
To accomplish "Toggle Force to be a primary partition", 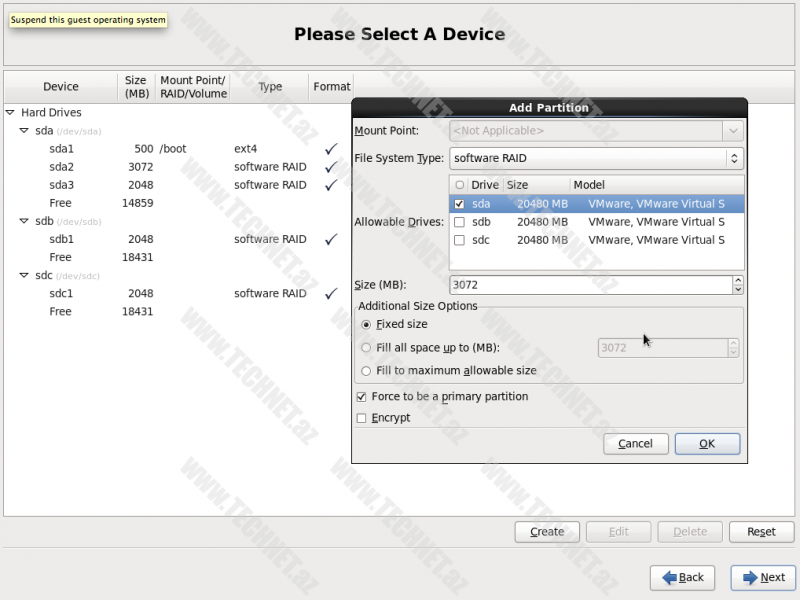I will coord(362,396).
